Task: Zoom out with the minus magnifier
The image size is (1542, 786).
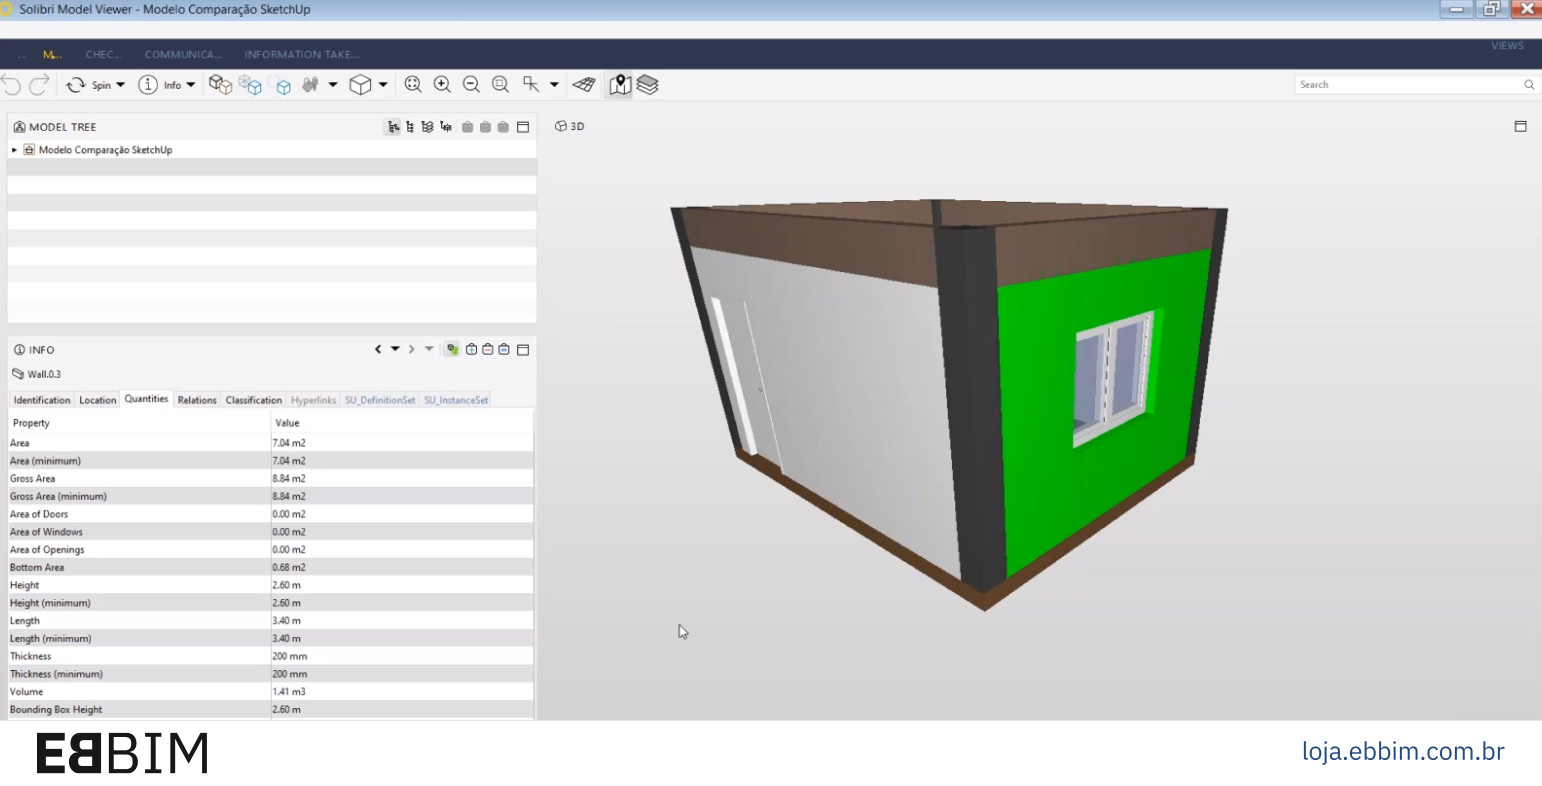Action: [x=471, y=85]
